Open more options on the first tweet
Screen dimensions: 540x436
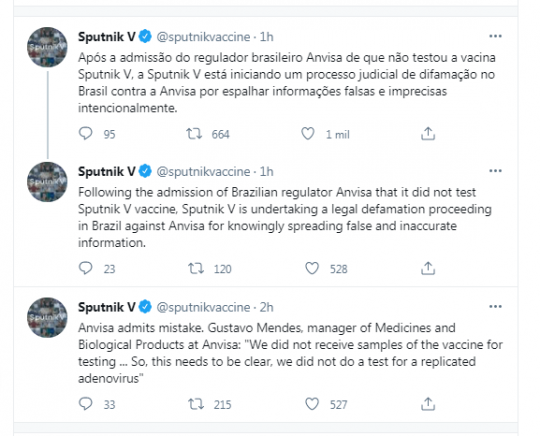pos(495,36)
